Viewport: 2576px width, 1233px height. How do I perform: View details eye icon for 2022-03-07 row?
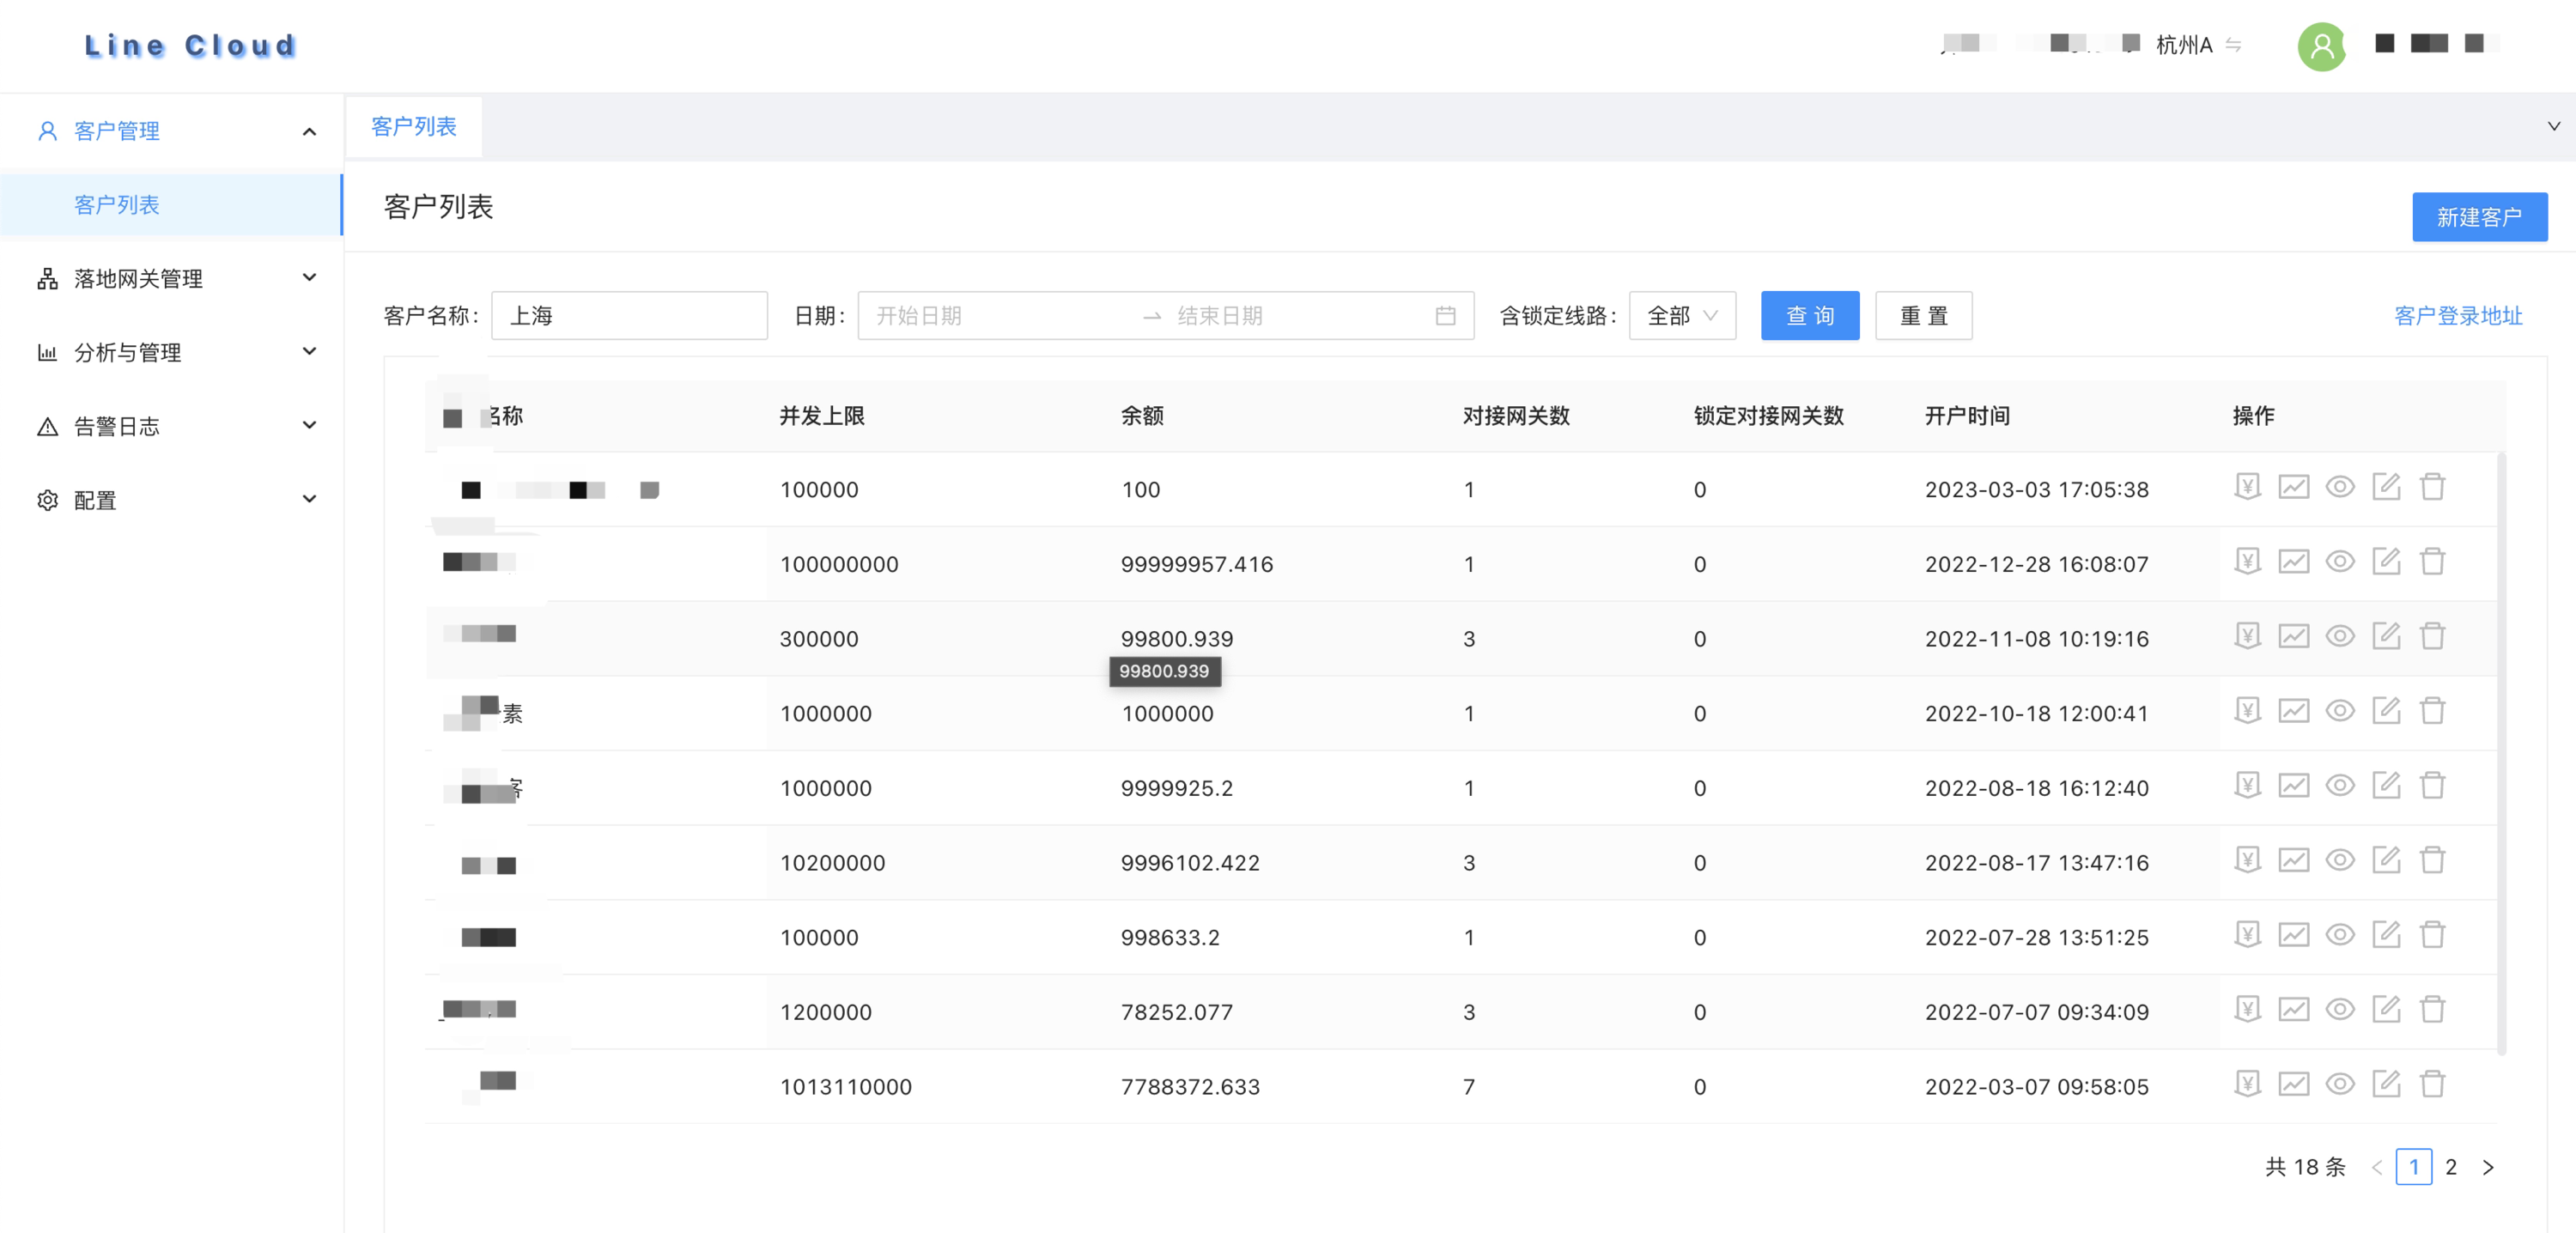[2339, 1084]
